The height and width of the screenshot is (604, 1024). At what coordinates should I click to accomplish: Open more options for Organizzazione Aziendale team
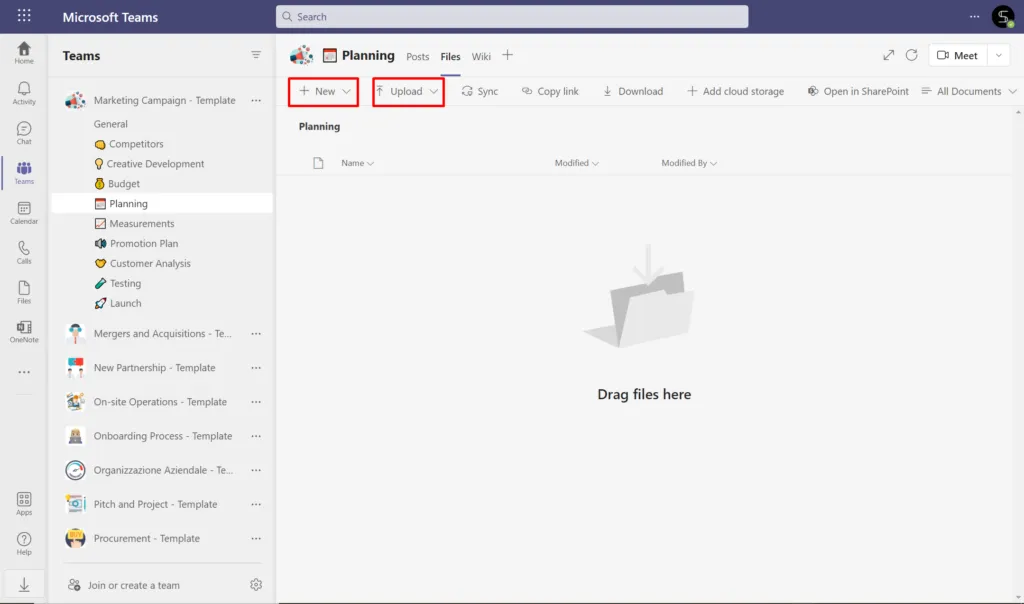coord(256,470)
